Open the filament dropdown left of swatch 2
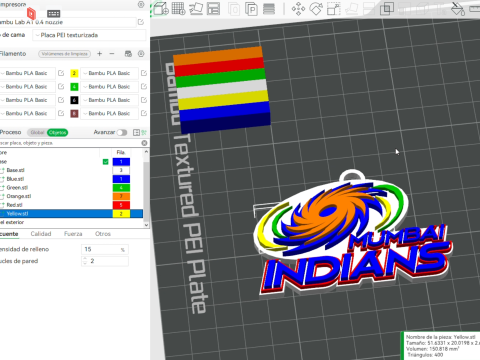 click(x=27, y=73)
